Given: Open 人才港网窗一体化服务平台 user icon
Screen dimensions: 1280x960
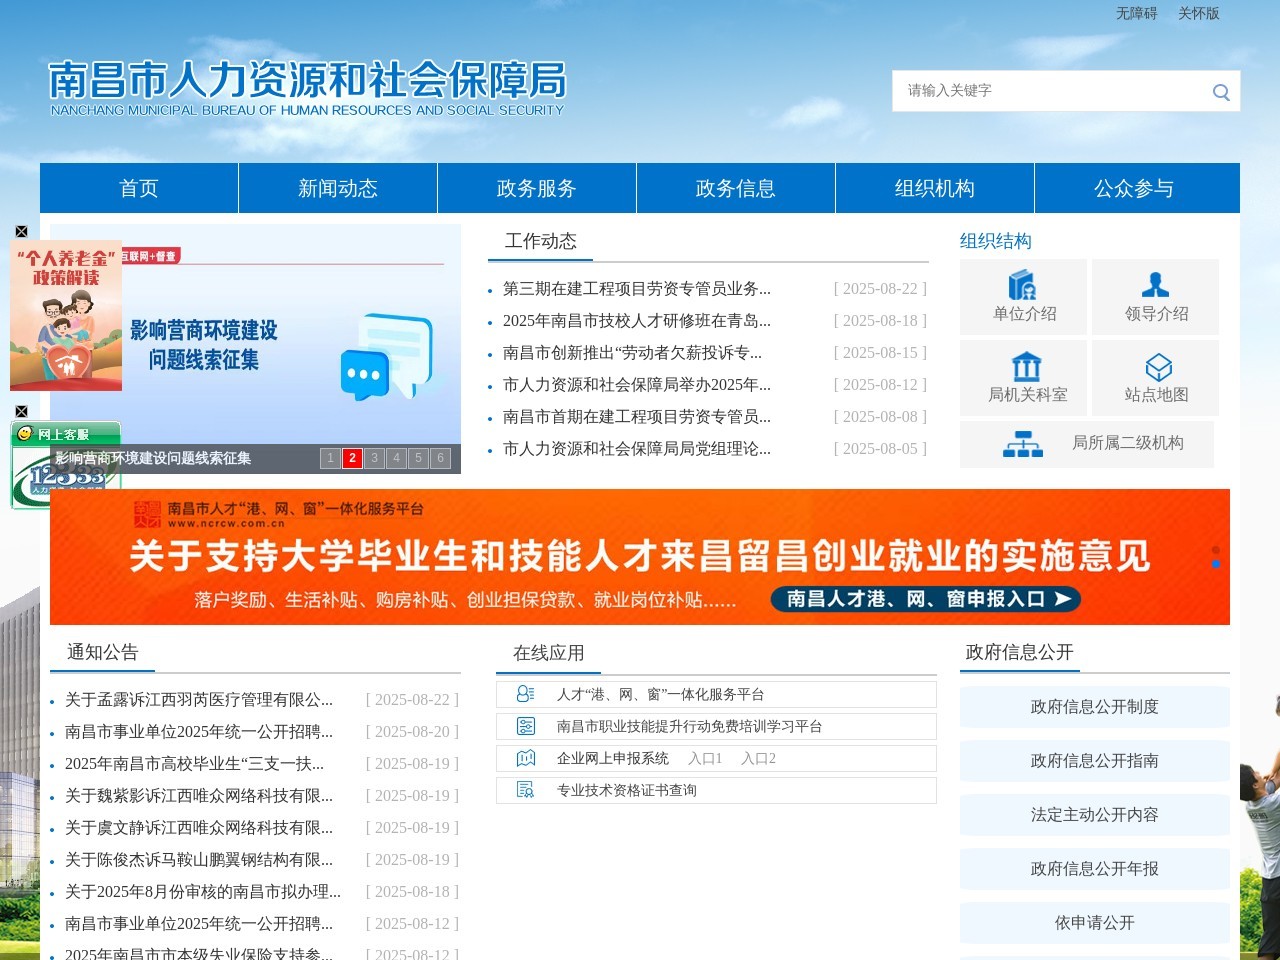Looking at the screenshot, I should (525, 692).
